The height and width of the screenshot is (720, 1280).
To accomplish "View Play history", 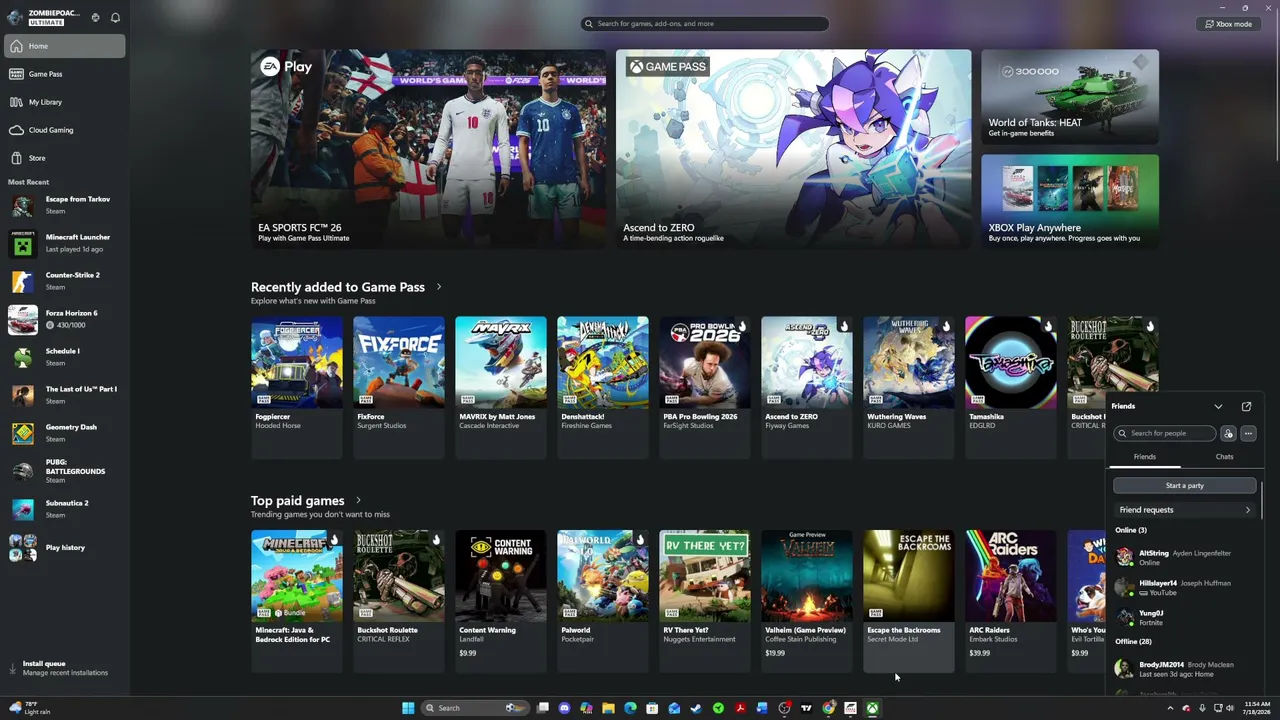I will [65, 547].
